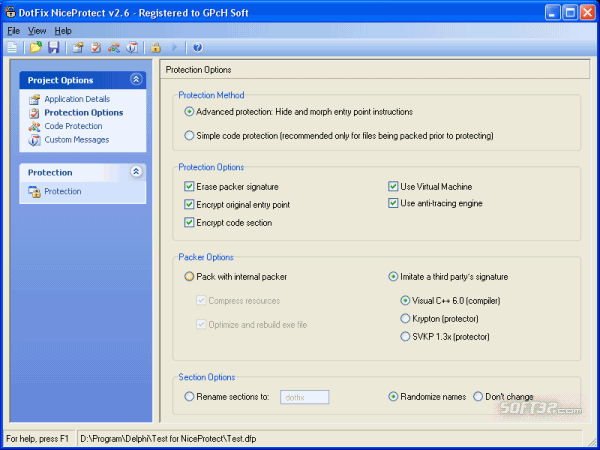The height and width of the screenshot is (450, 600).
Task: Choose Krypton (protector) signature
Action: tap(405, 318)
